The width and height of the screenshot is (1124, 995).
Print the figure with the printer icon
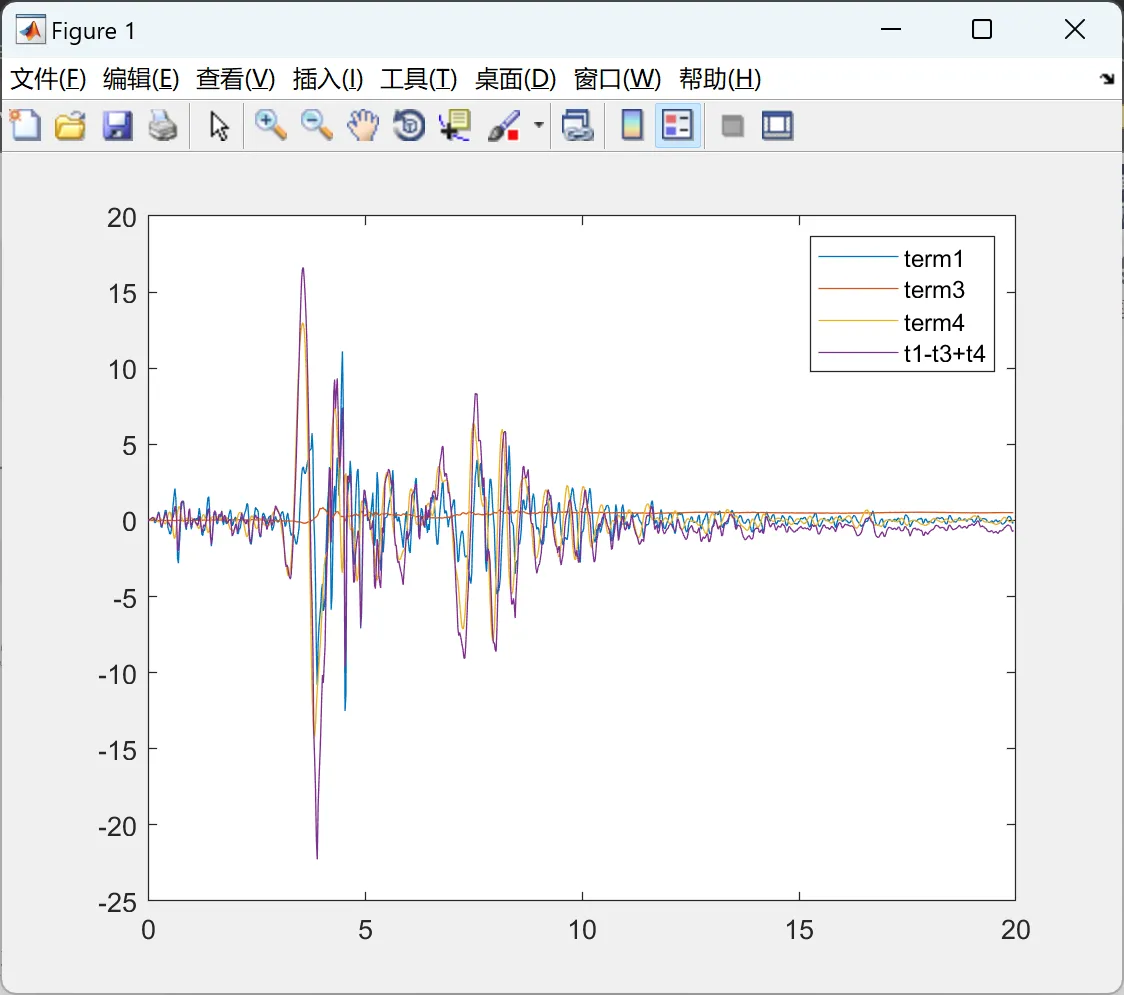pos(163,126)
